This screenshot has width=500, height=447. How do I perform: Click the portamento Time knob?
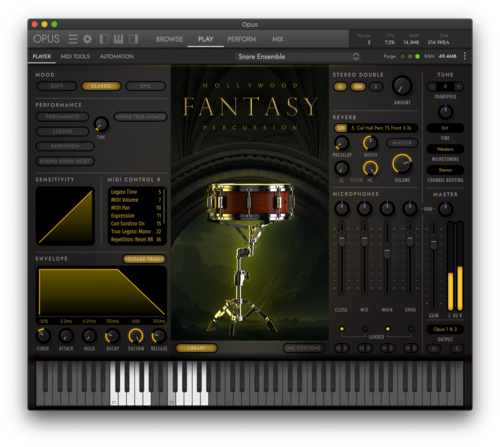[x=101, y=124]
